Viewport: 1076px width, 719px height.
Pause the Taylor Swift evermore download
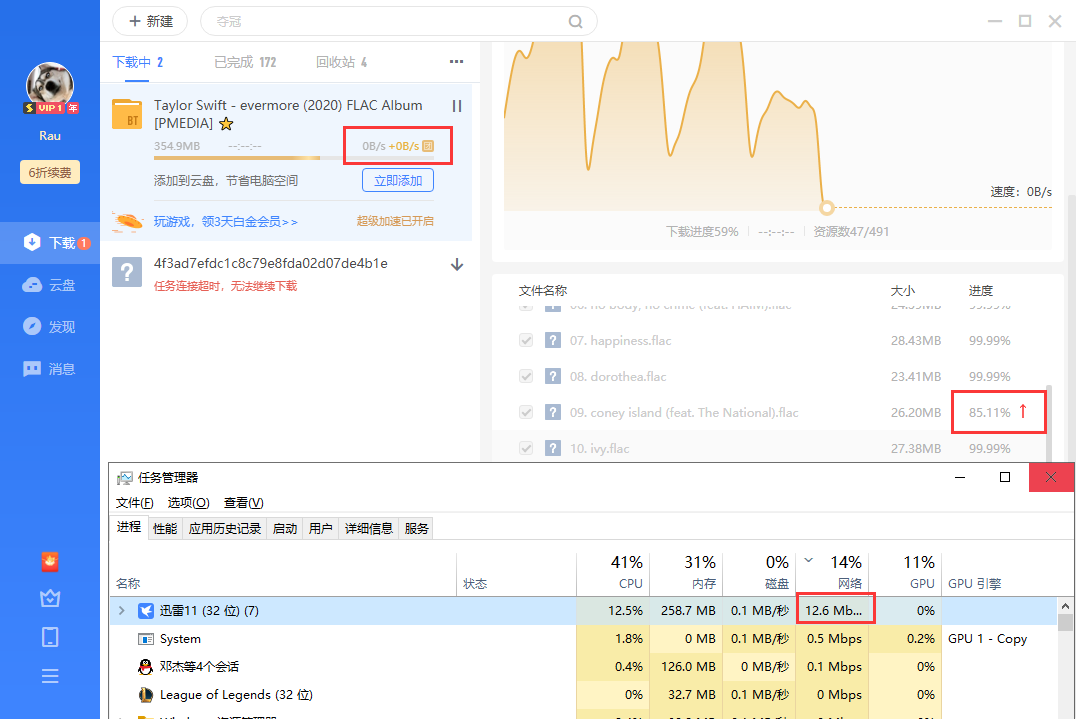pyautogui.click(x=456, y=106)
